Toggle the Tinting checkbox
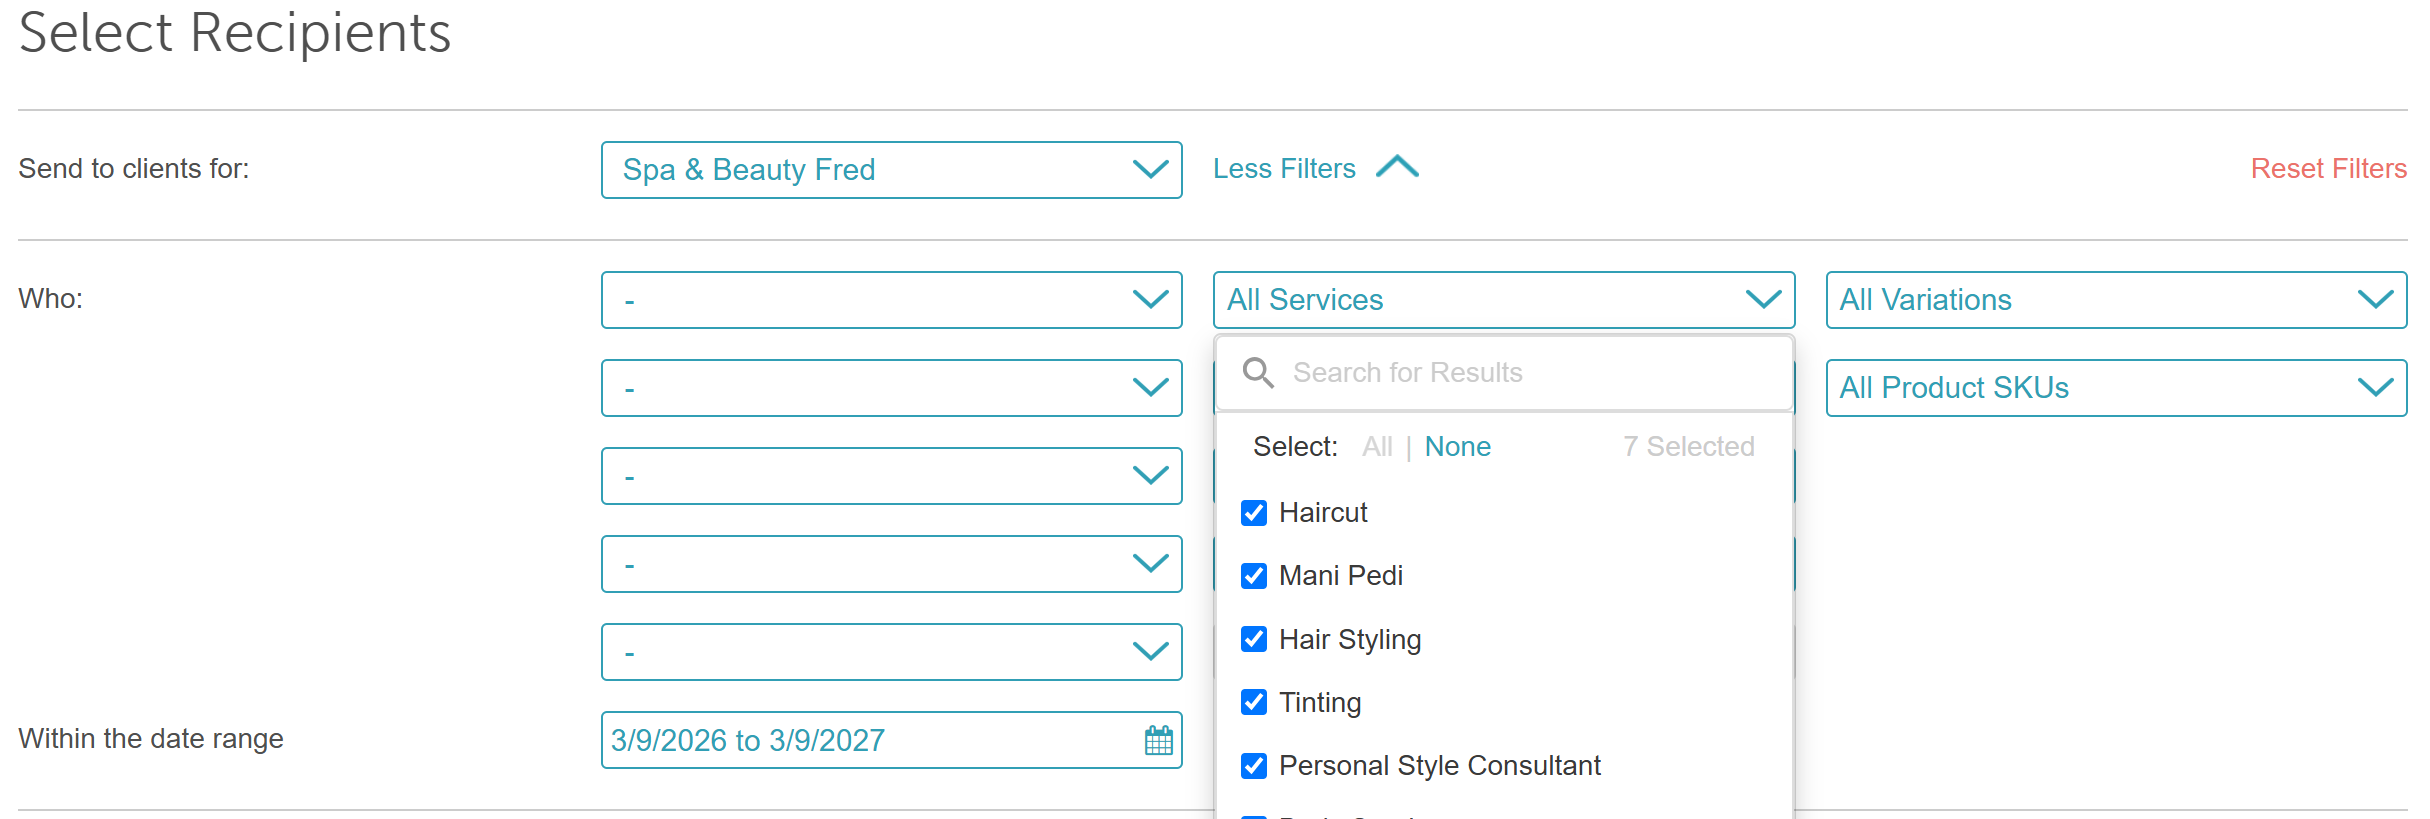The image size is (2430, 819). point(1254,702)
